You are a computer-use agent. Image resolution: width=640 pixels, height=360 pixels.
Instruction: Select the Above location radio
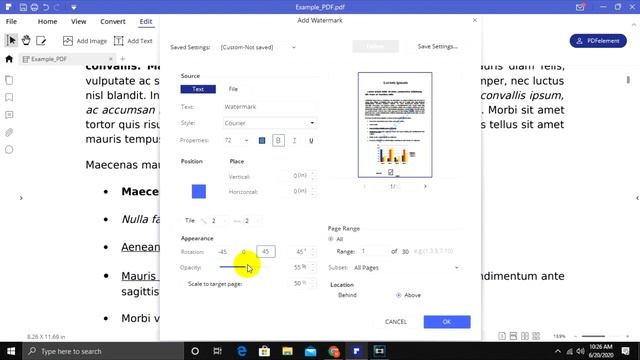(x=398, y=295)
